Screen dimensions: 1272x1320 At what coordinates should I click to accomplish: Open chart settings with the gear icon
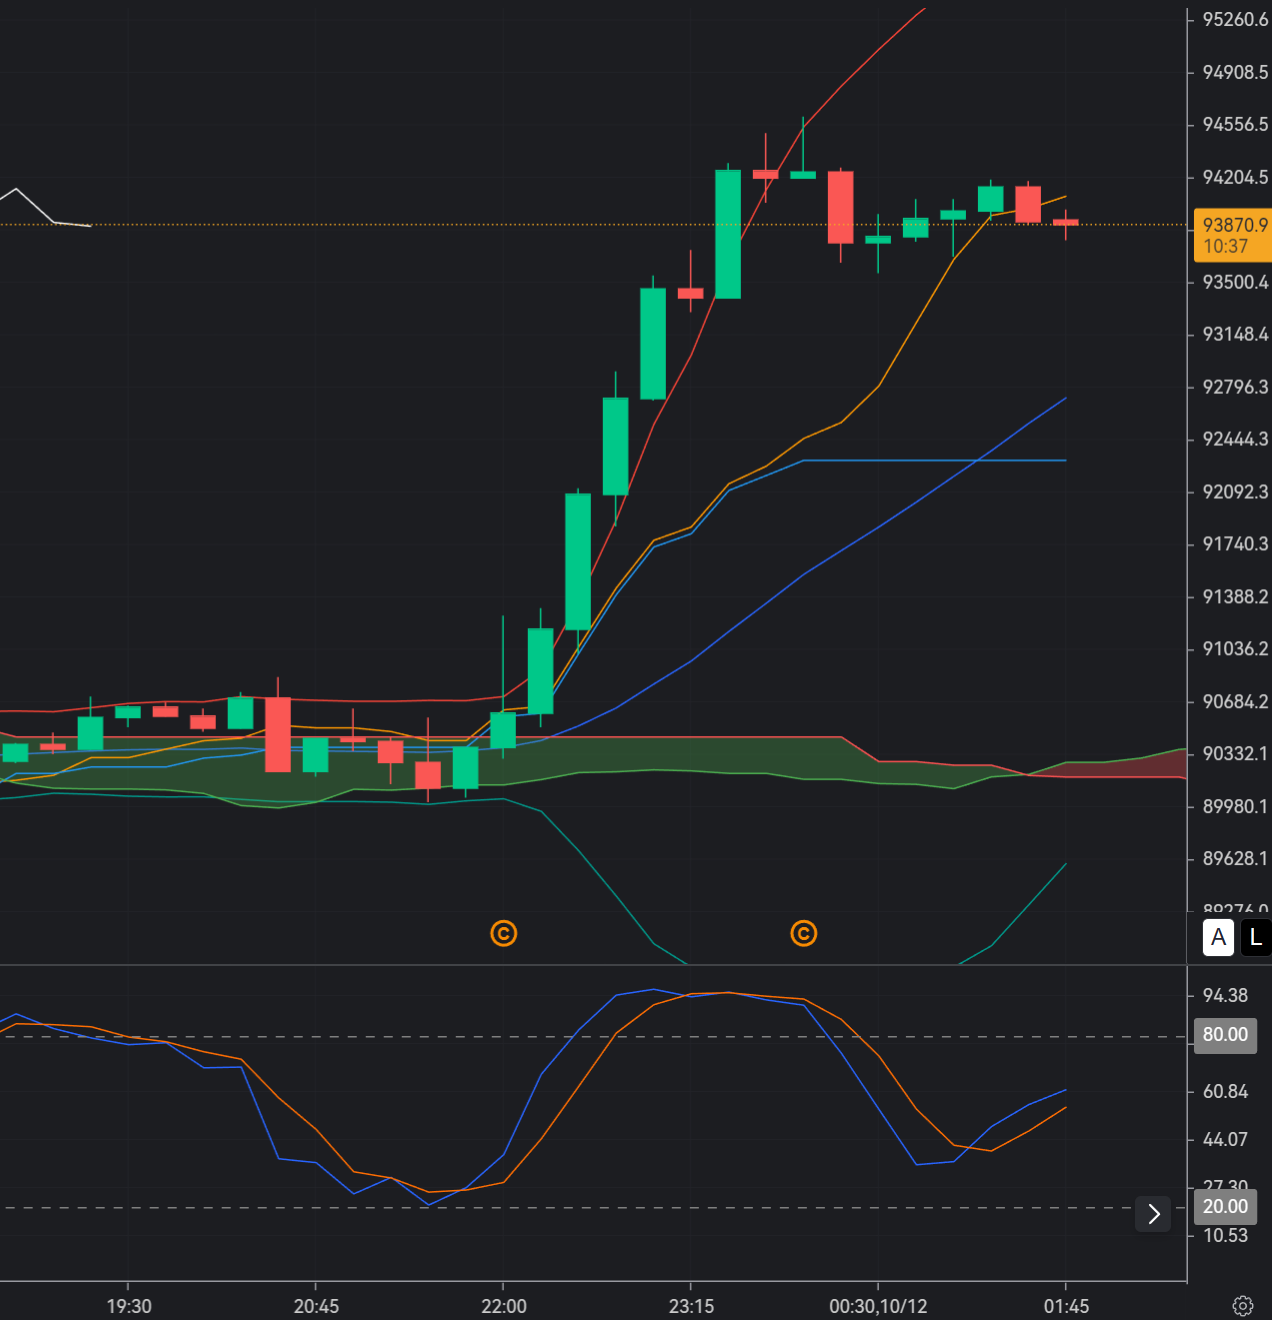coord(1243,1305)
